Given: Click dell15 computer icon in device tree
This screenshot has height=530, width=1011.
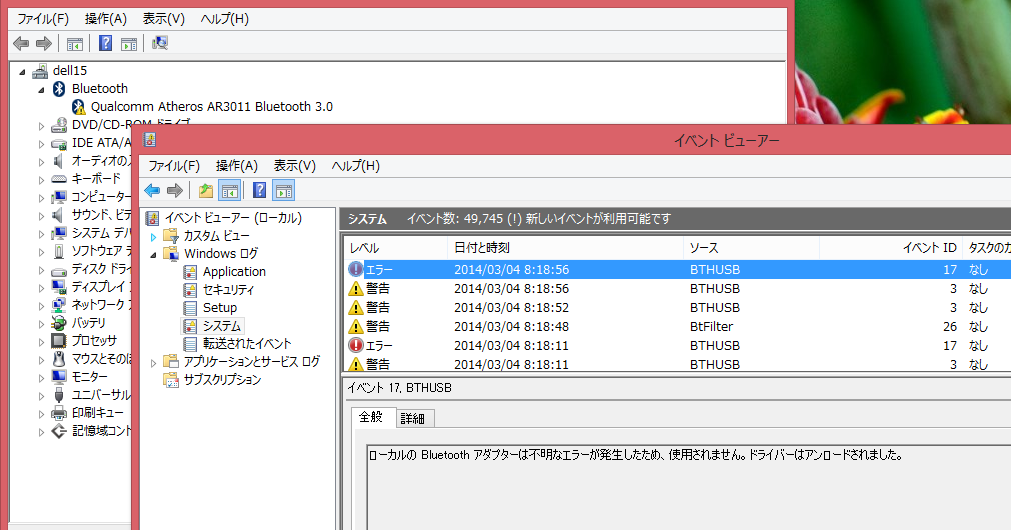Looking at the screenshot, I should (40, 70).
